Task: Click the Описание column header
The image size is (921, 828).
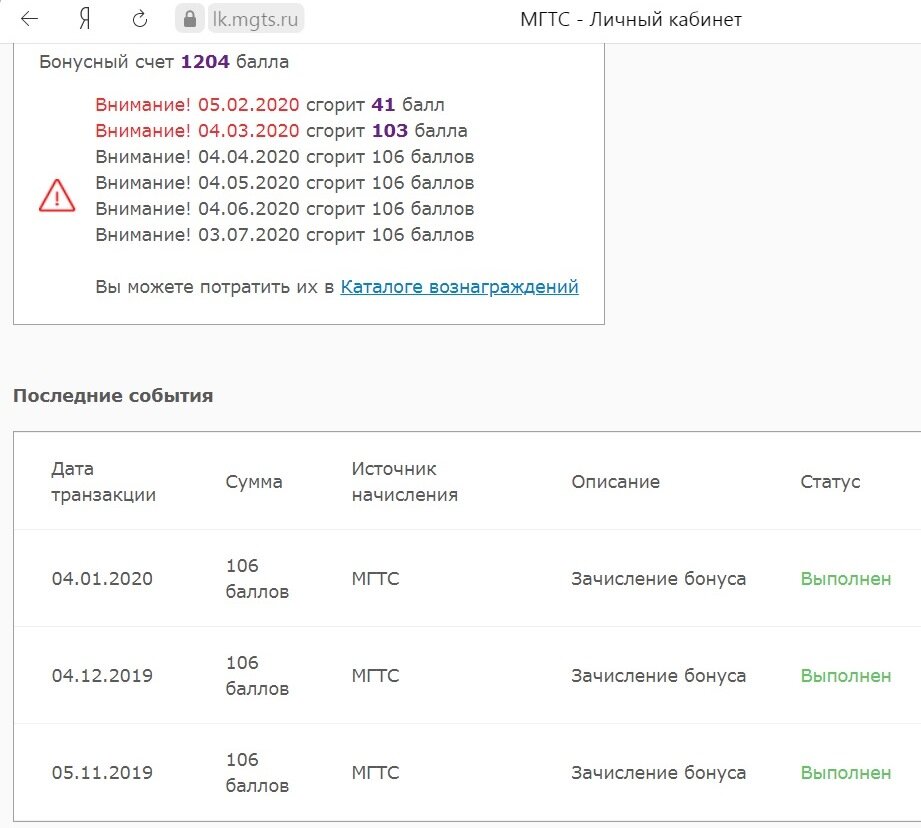Action: 616,482
